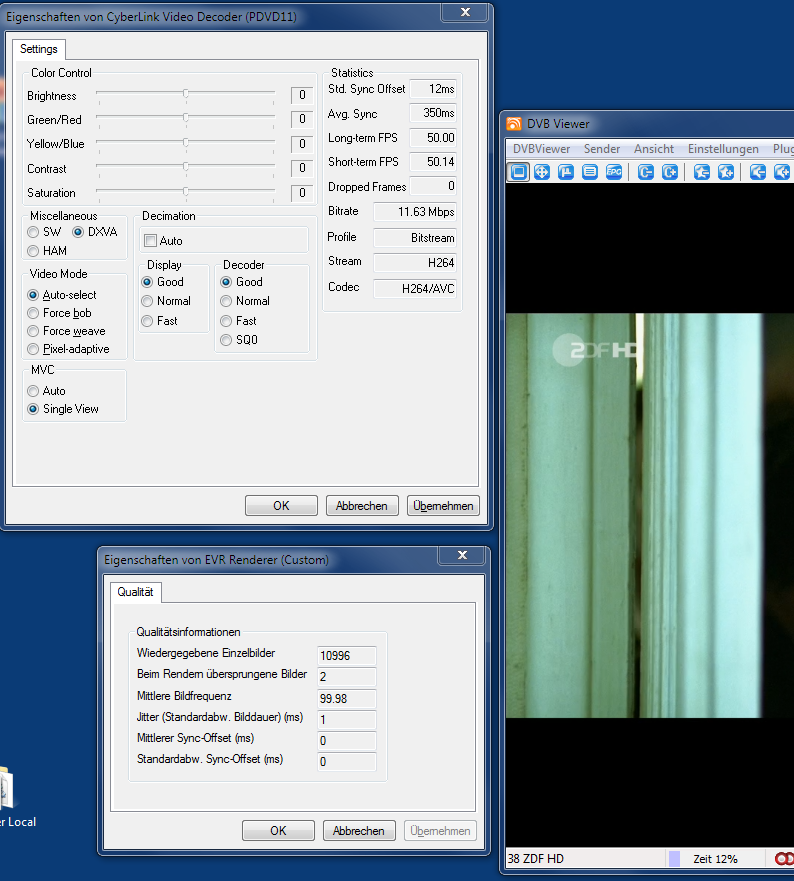
Task: Choose Force weave video mode
Action: (x=33, y=331)
